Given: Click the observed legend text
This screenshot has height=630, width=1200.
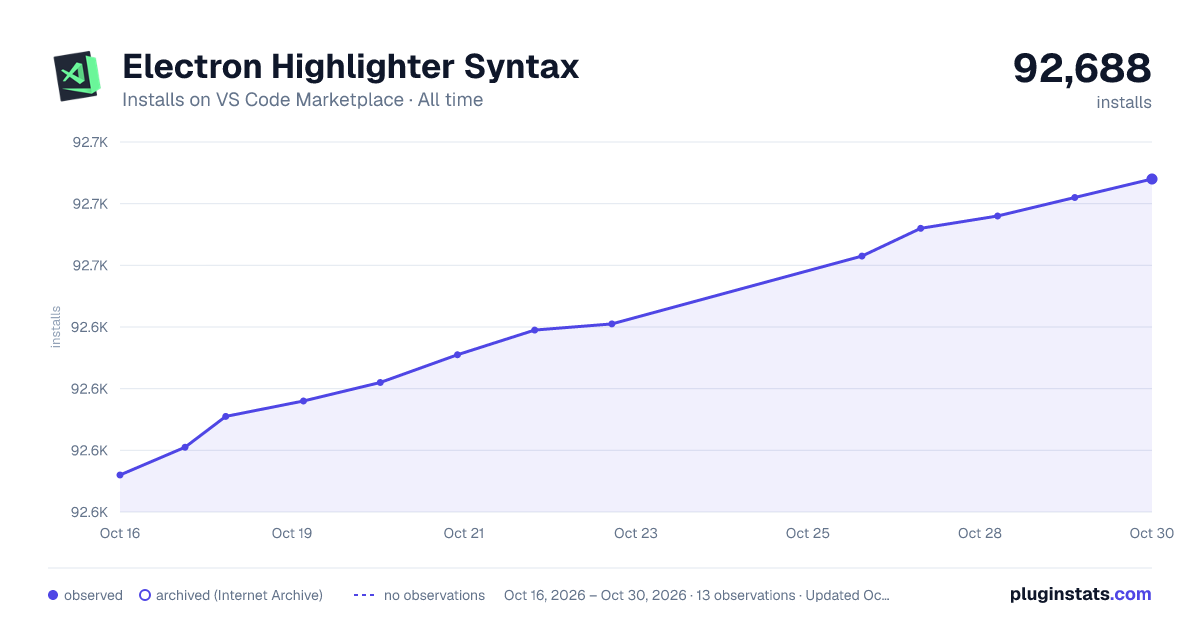Looking at the screenshot, I should [x=93, y=595].
